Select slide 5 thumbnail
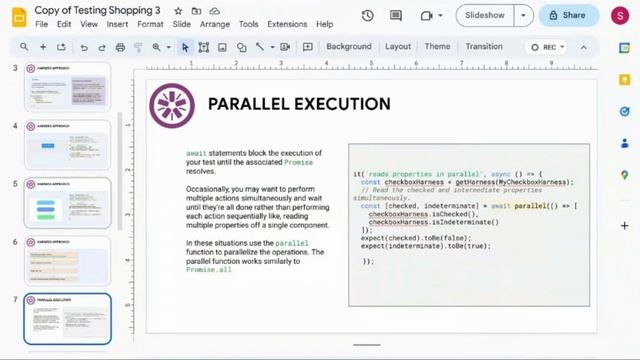The image size is (640, 360). [67, 203]
